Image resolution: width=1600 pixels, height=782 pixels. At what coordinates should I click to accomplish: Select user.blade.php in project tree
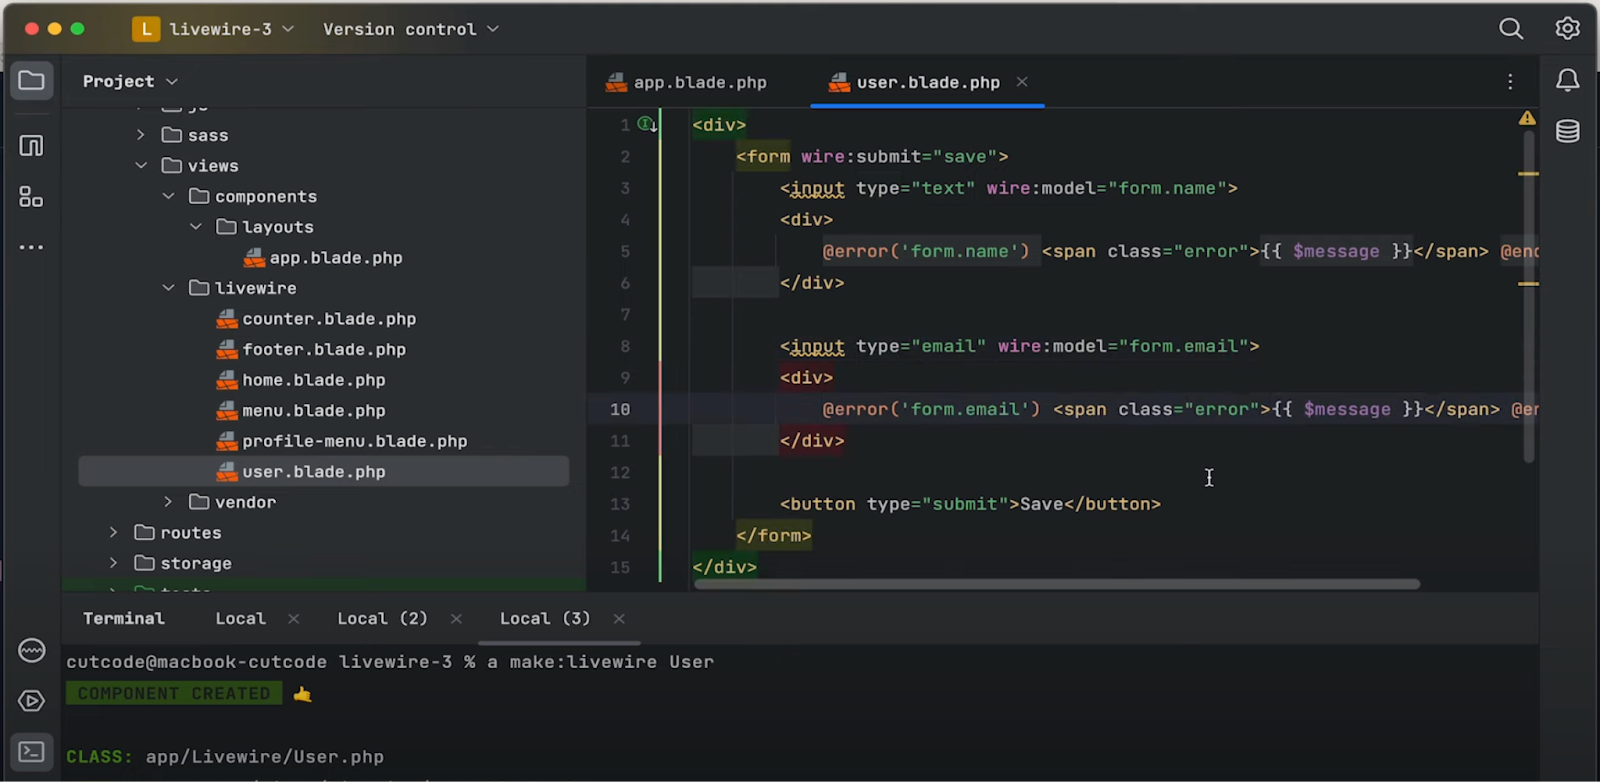(x=324, y=472)
